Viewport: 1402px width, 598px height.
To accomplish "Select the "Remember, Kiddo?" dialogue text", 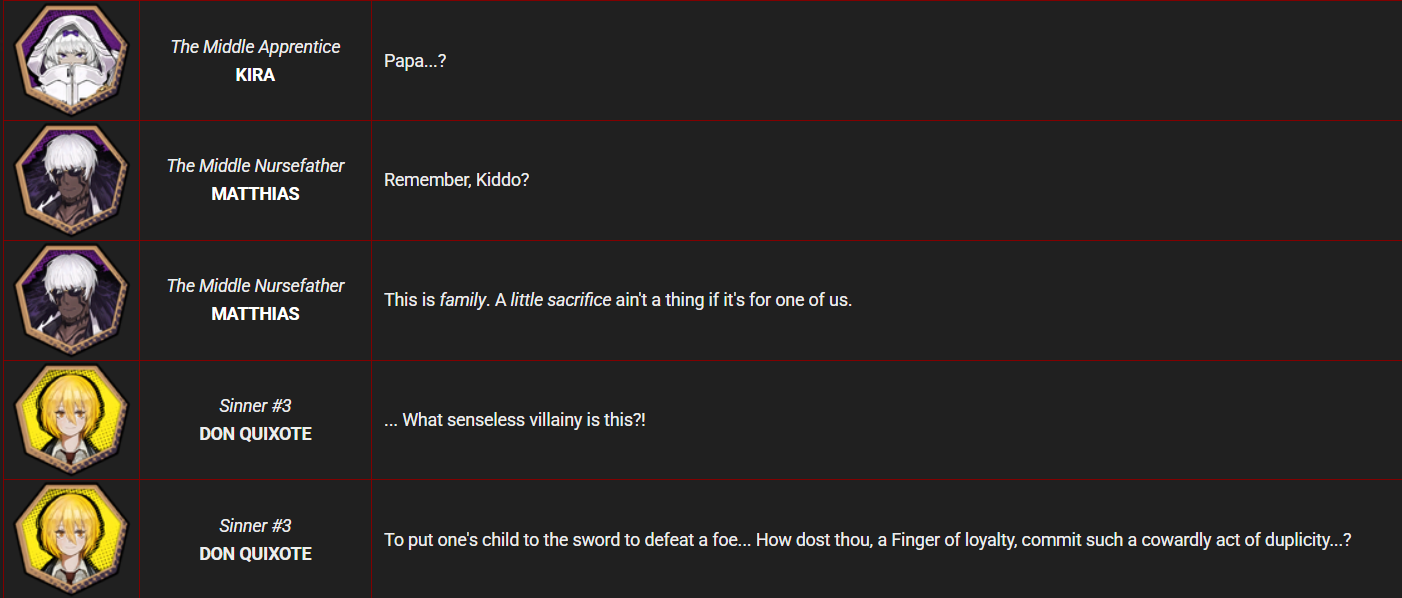I will click(456, 181).
